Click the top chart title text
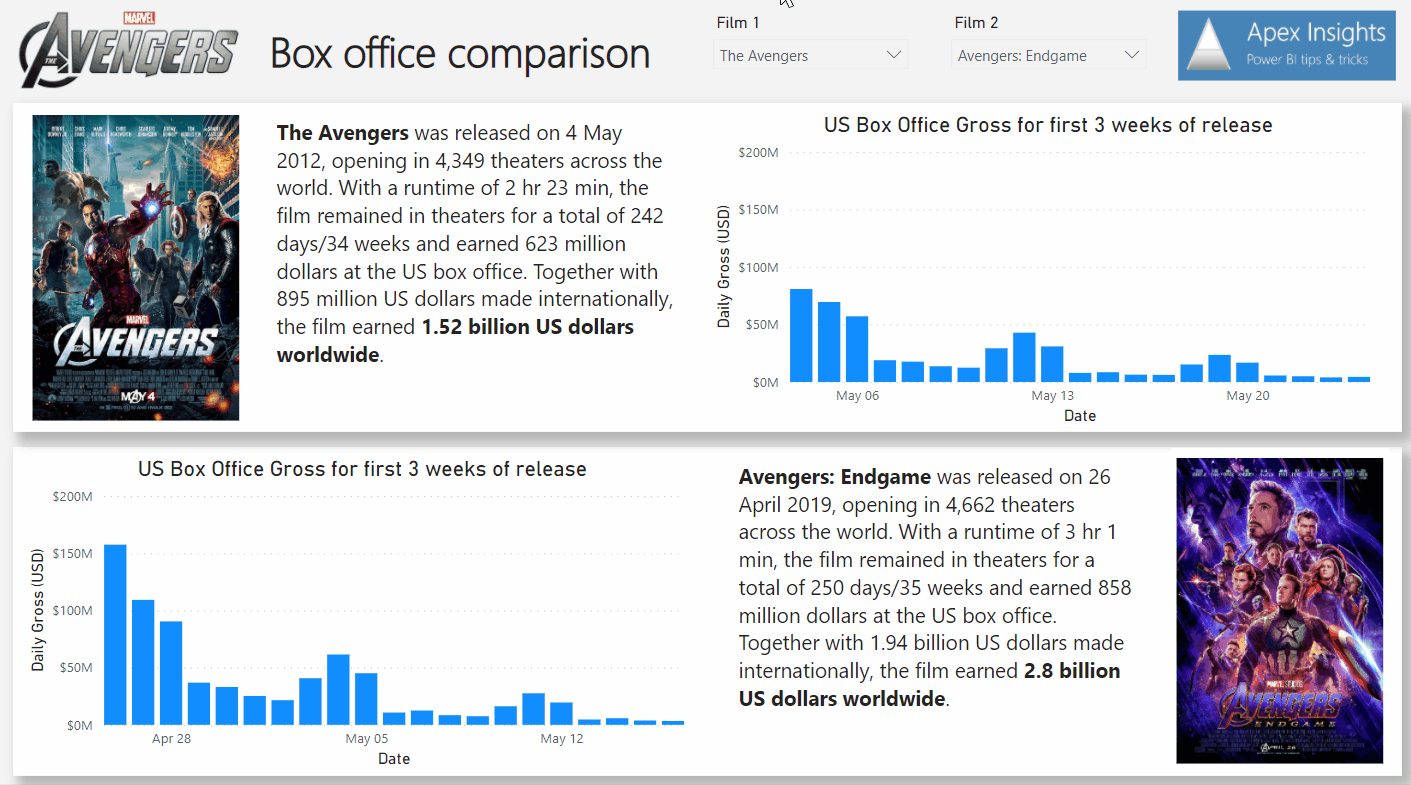Image resolution: width=1411 pixels, height=785 pixels. point(1048,125)
